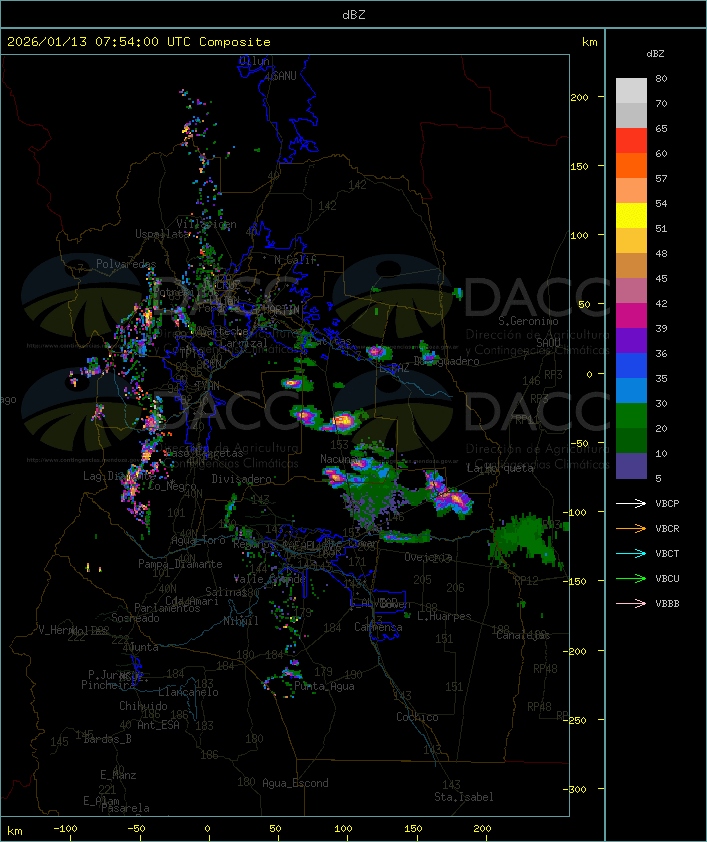707x842 pixels.
Task: Click the Sosneado place label
Action: tap(135, 618)
